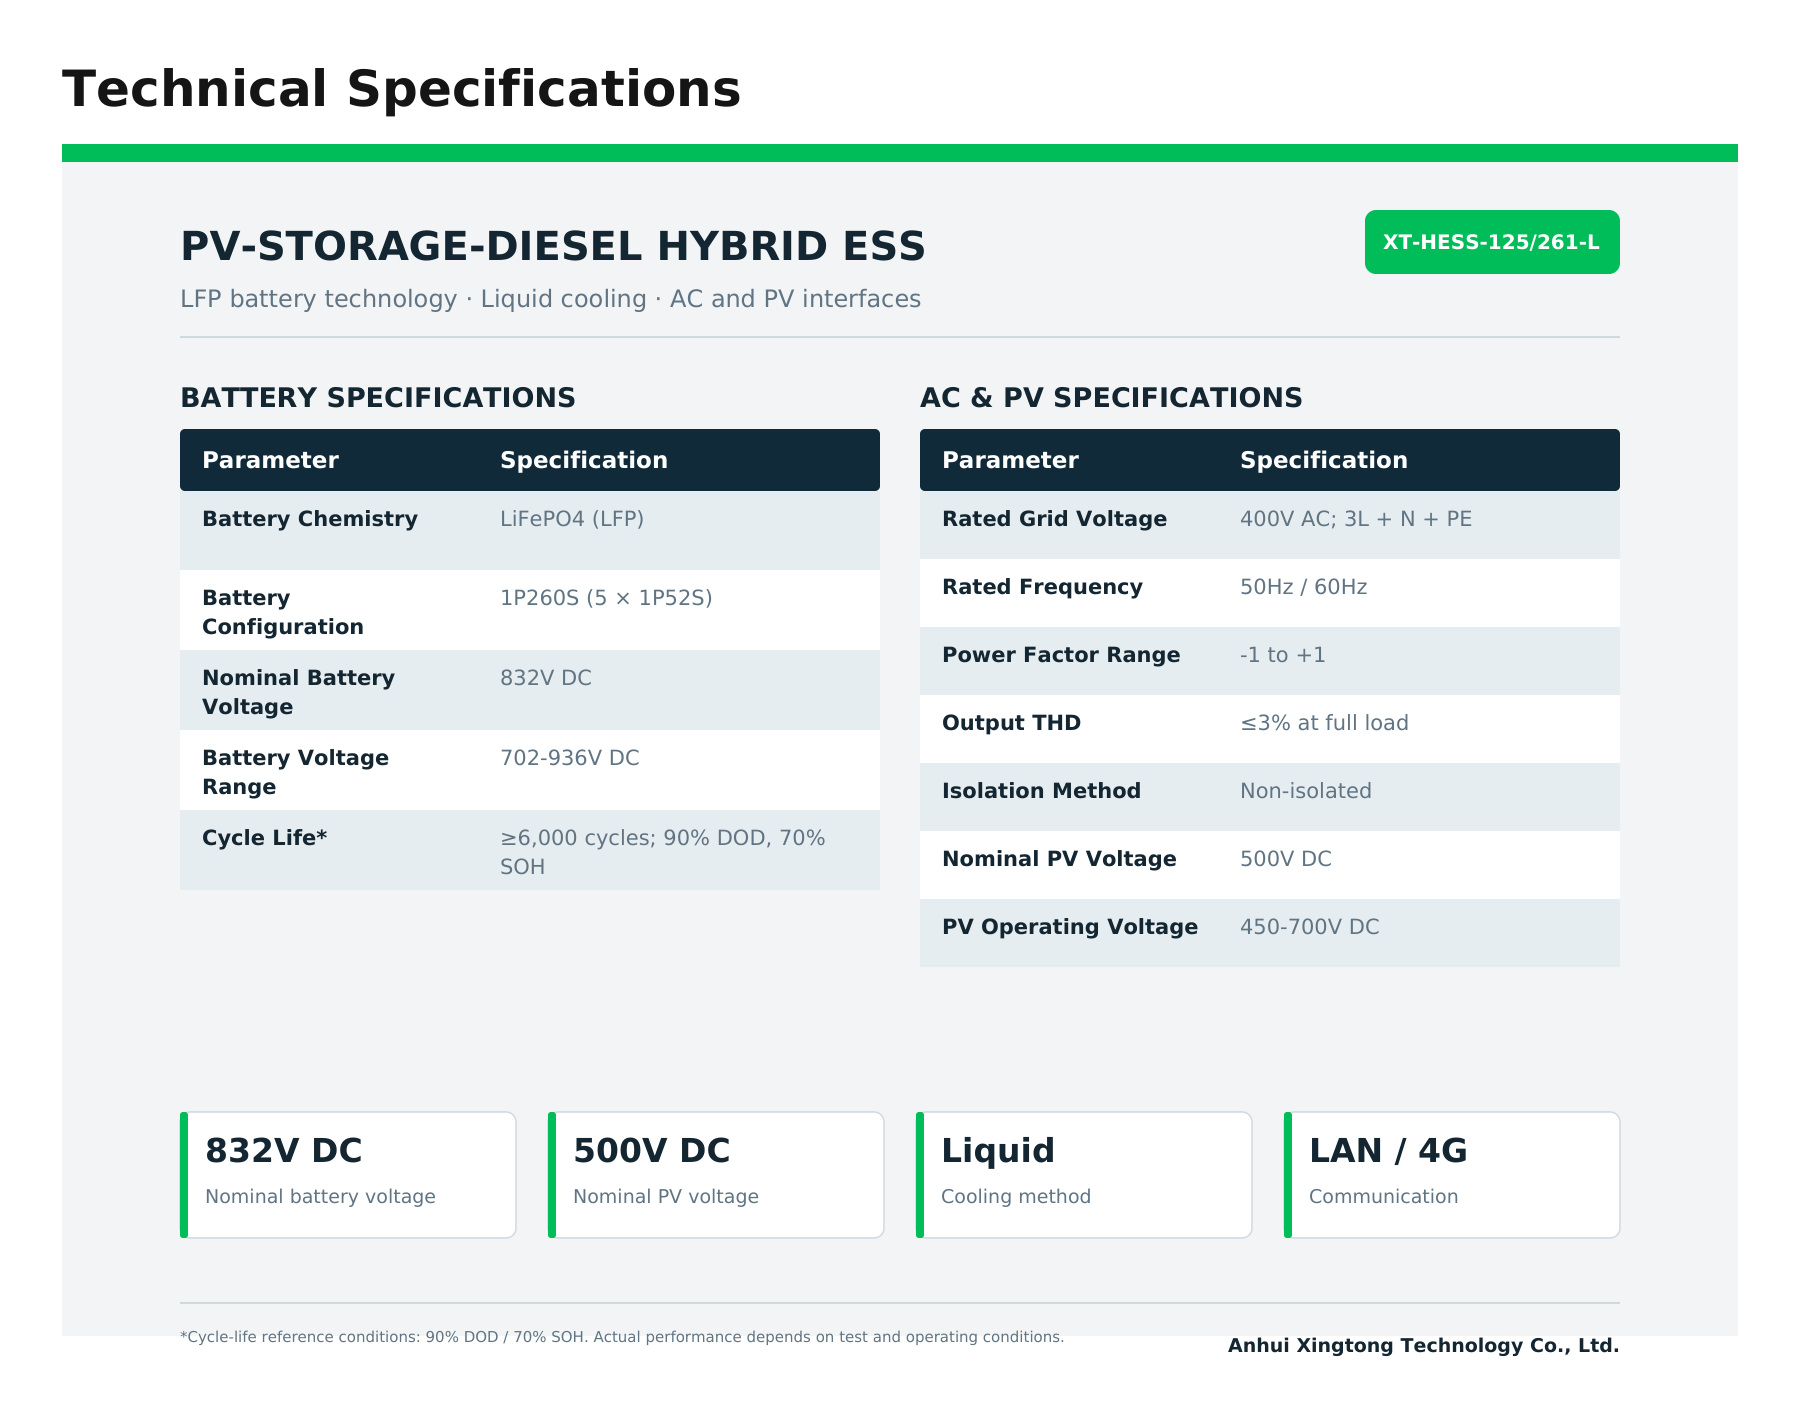Select the 'PV Operating Voltage' row label
Screen dimensions: 1800x1420
point(1070,927)
